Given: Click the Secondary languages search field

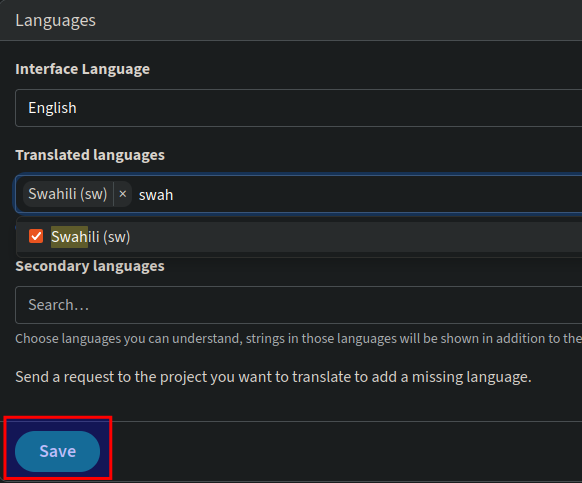Looking at the screenshot, I should click(x=298, y=305).
